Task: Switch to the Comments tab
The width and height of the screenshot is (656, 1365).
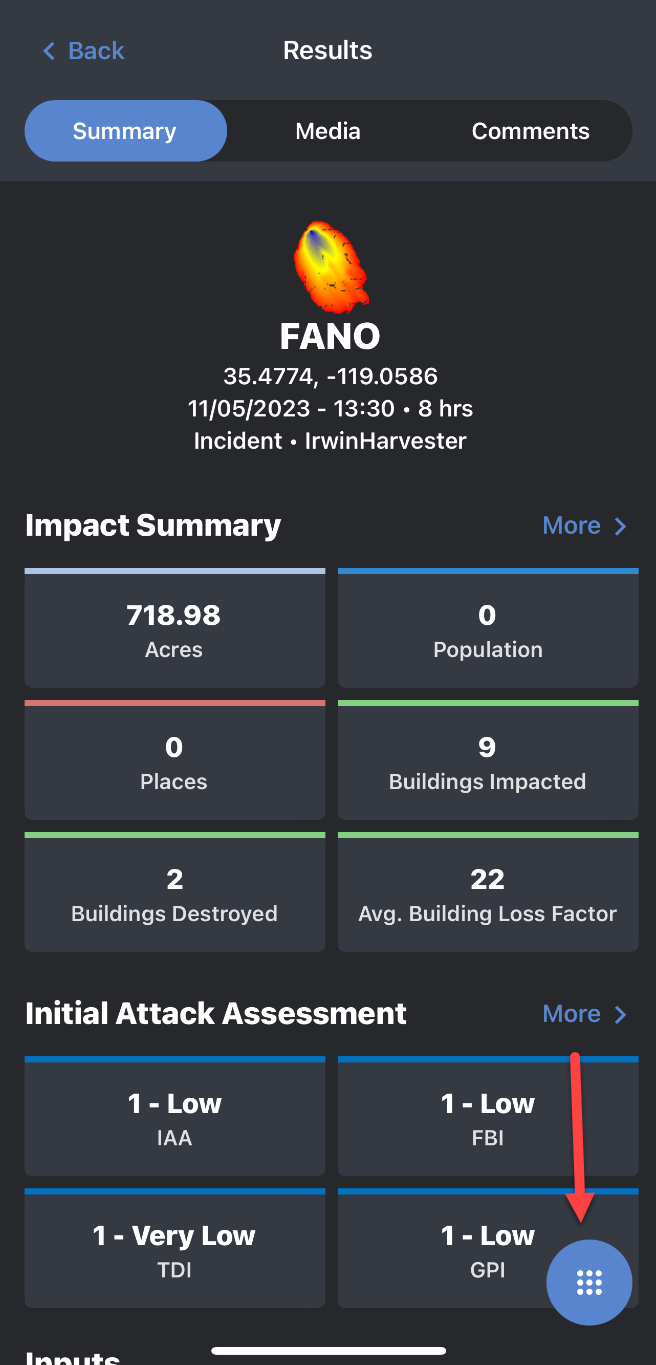Action: 530,131
